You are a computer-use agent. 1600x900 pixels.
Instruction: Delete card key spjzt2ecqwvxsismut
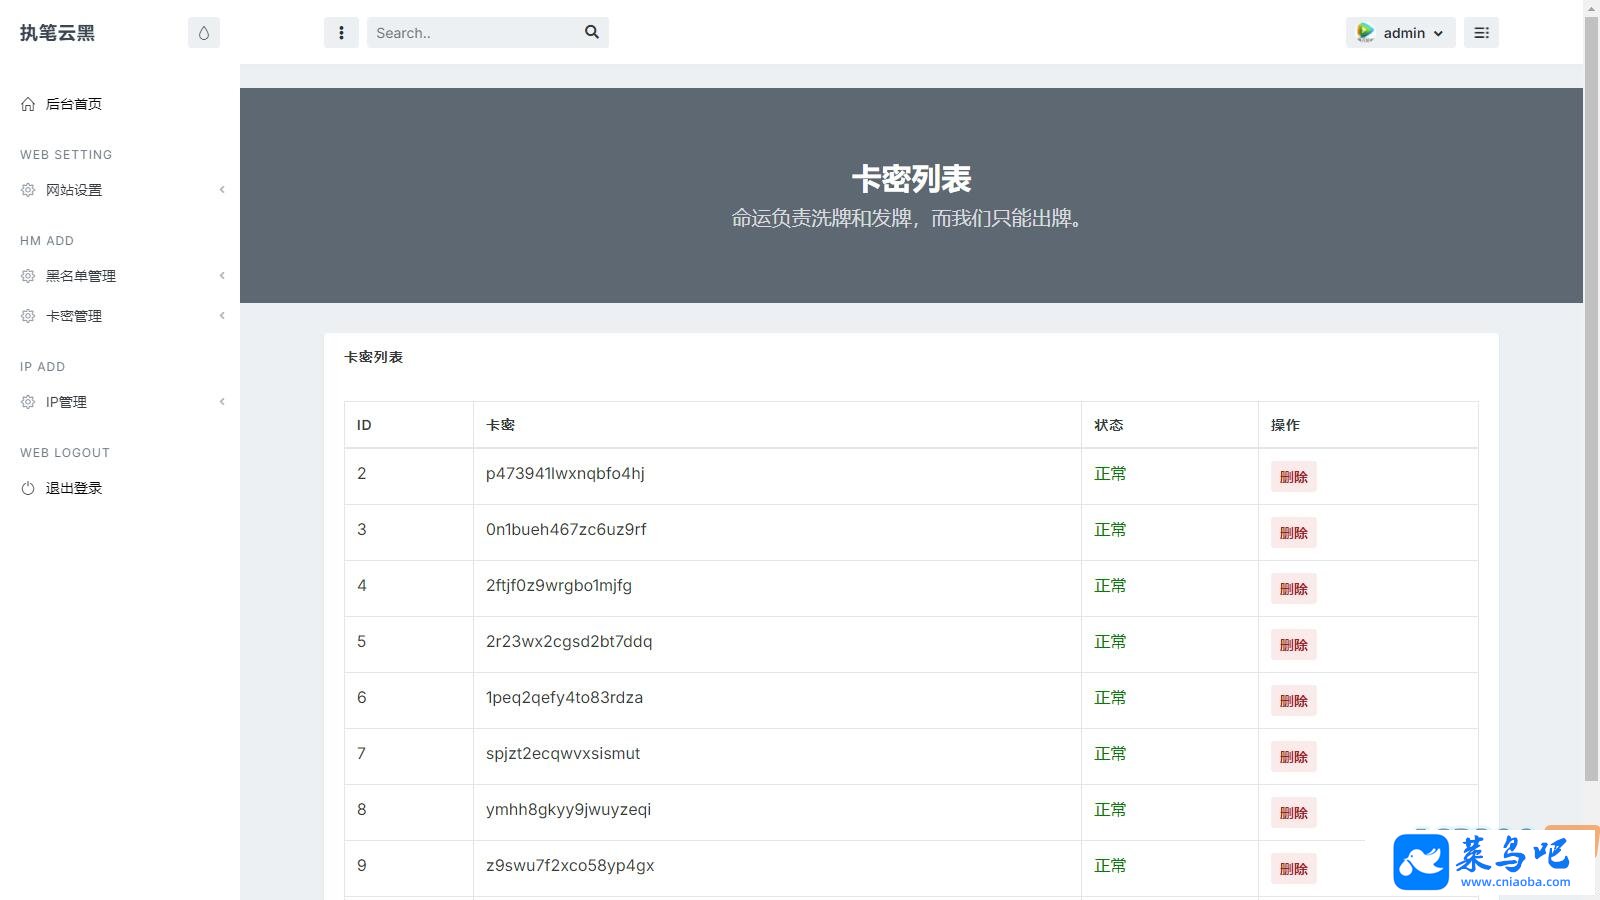click(1293, 757)
